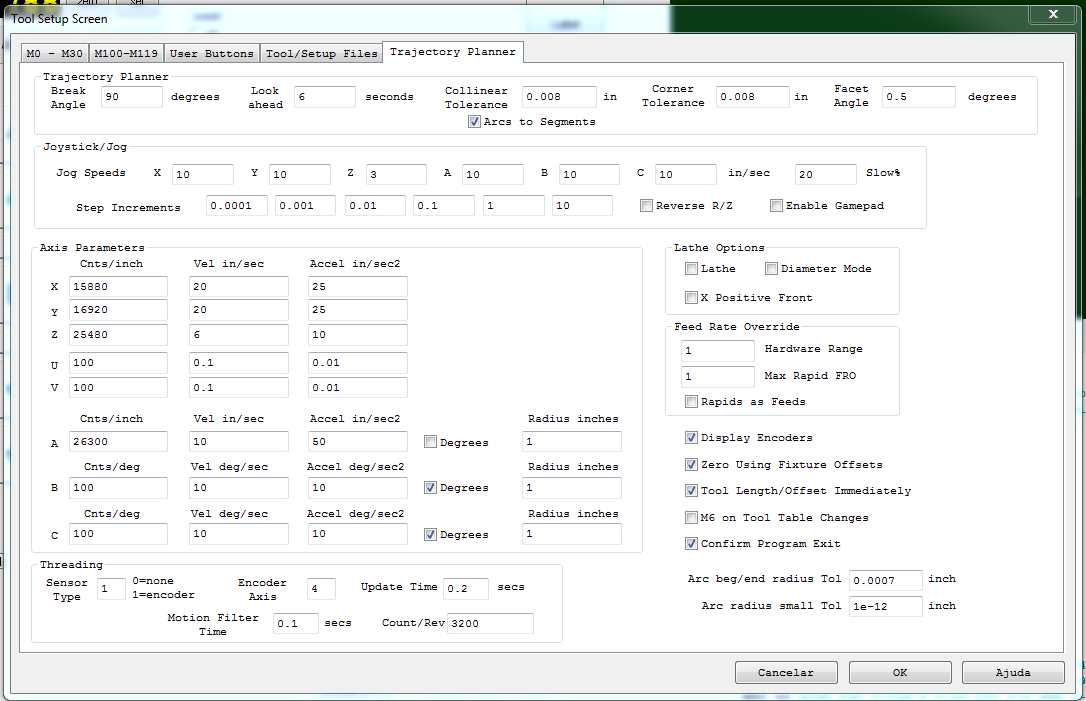Screen dimensions: 1086x701
Task: Toggle the Arcs to Segments checkbox
Action: [474, 122]
